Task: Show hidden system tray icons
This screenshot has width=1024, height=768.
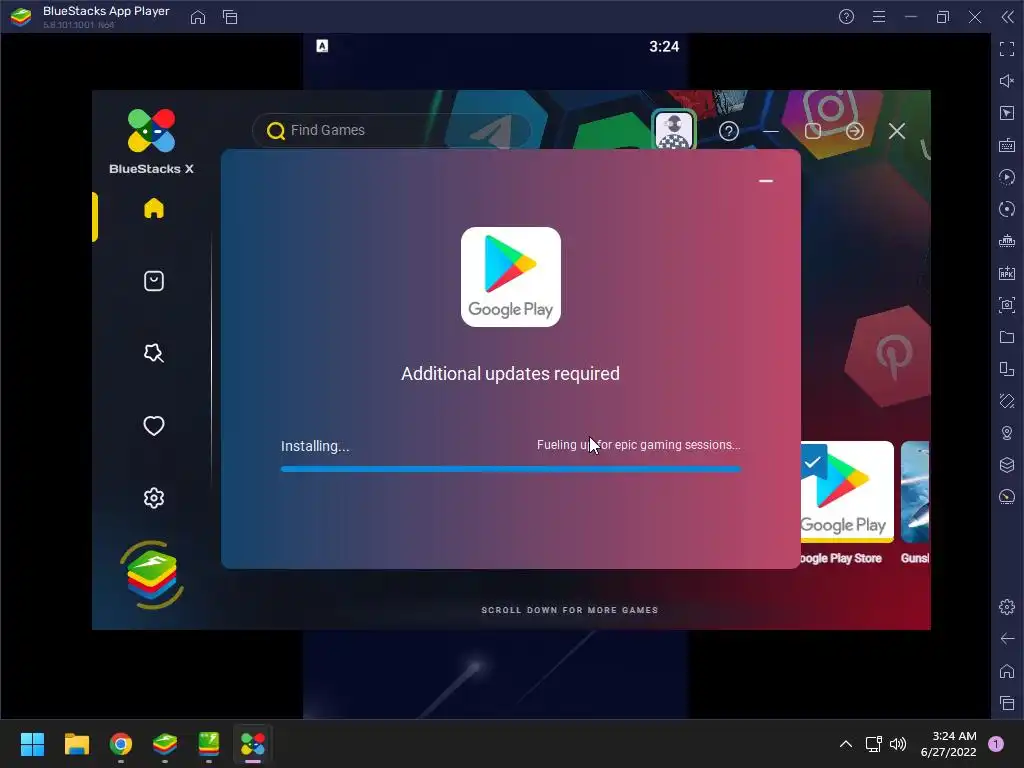Action: (846, 744)
